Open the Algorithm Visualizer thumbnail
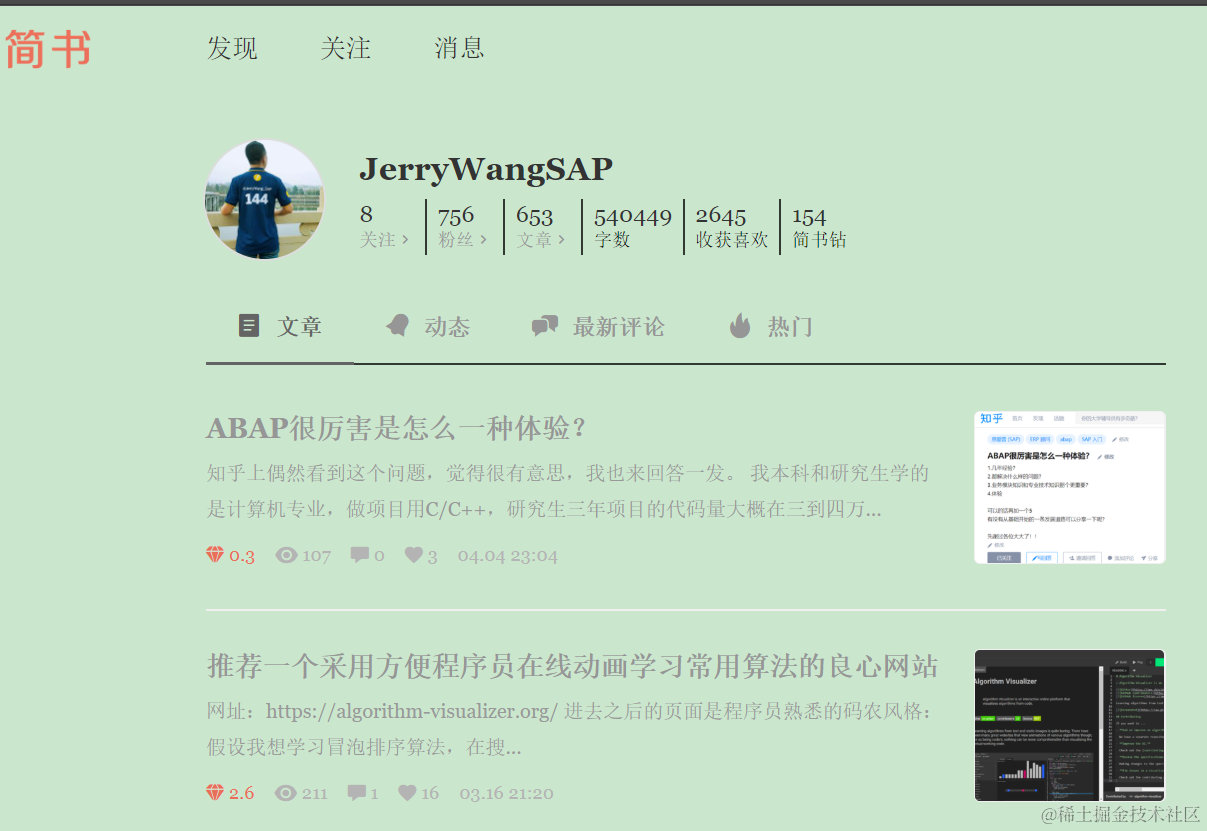 coord(1070,725)
